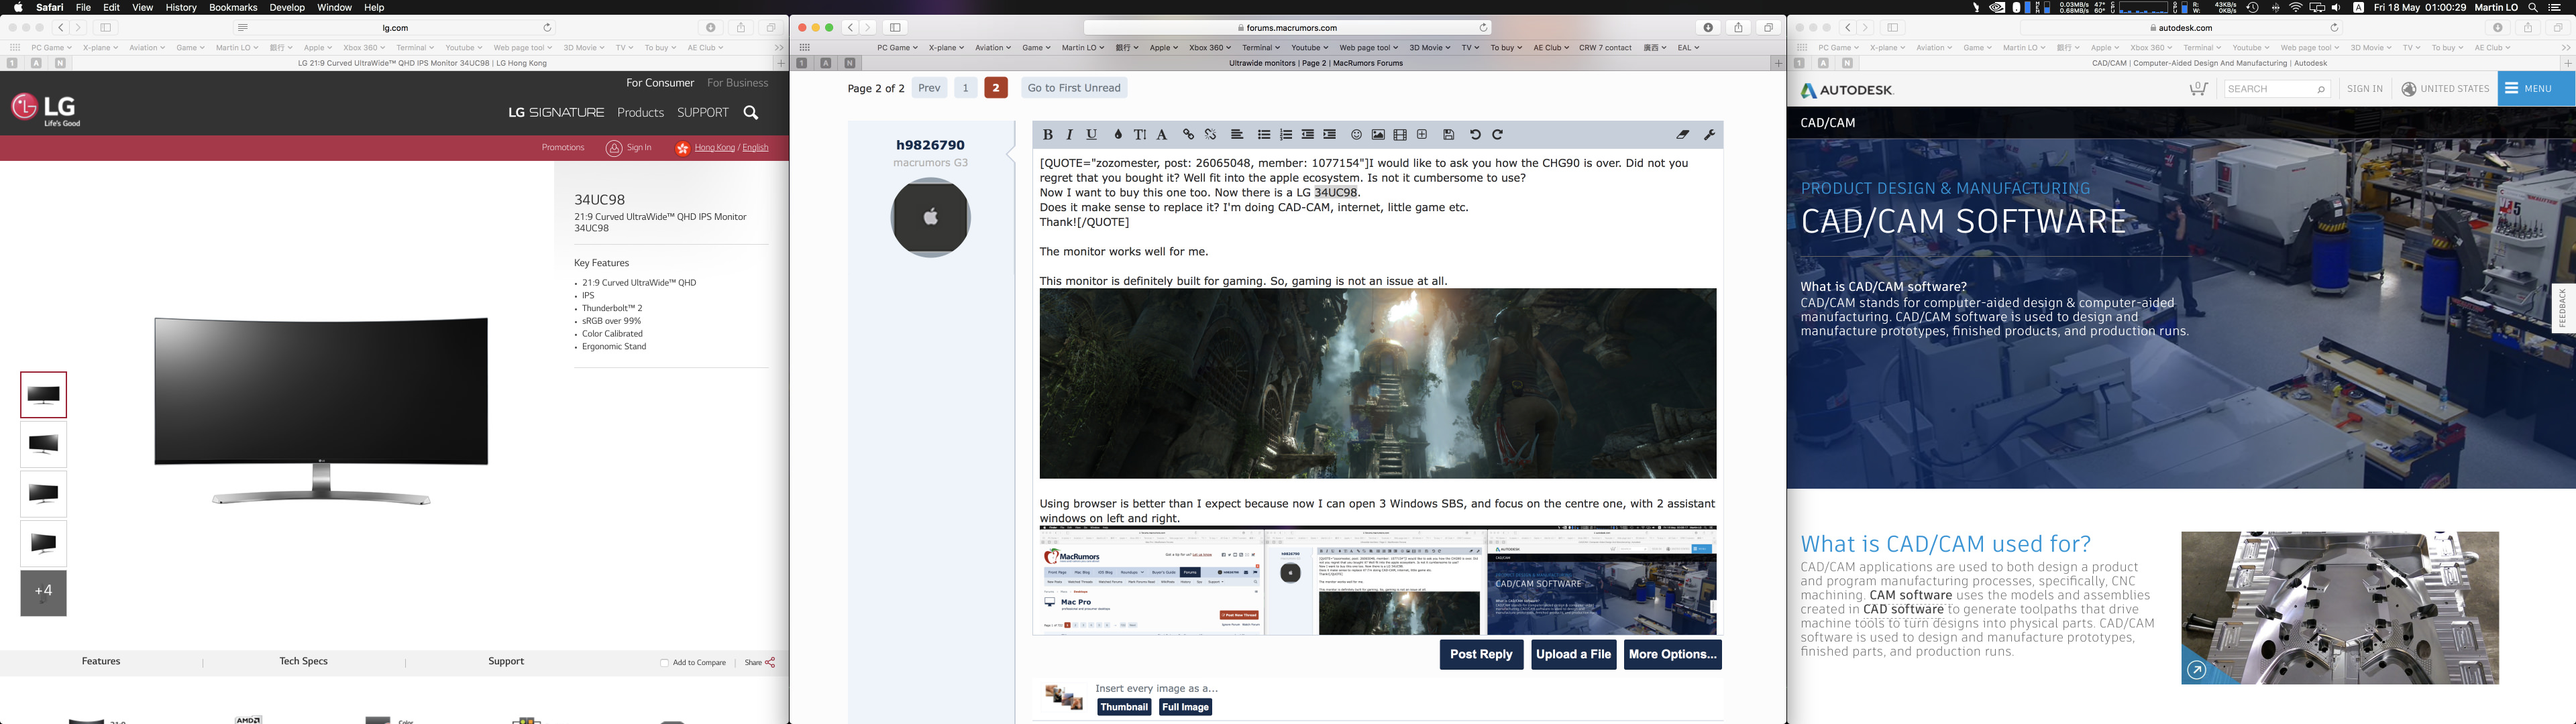Expand the +4 more images thumbnail
Screen dimensions: 2576x724
click(x=44, y=593)
